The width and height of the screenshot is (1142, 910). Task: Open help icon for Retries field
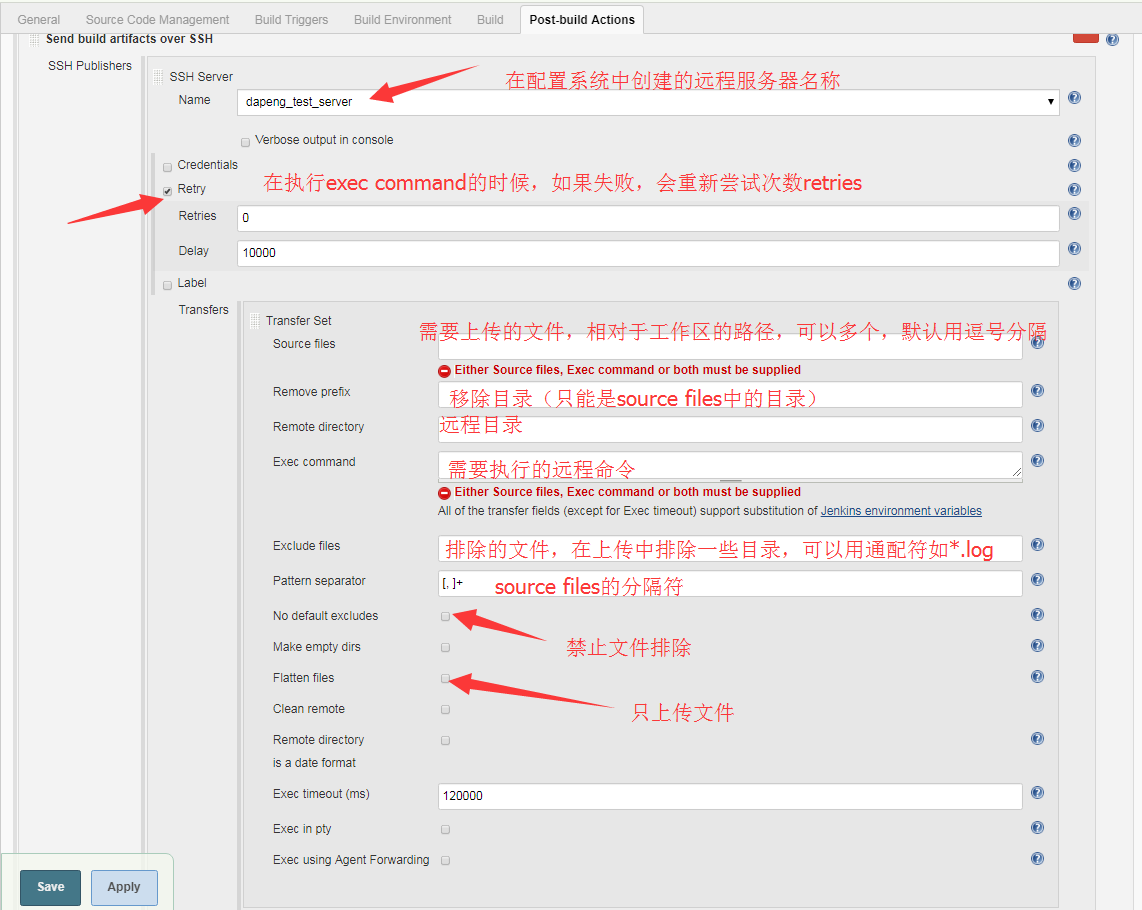[x=1074, y=213]
